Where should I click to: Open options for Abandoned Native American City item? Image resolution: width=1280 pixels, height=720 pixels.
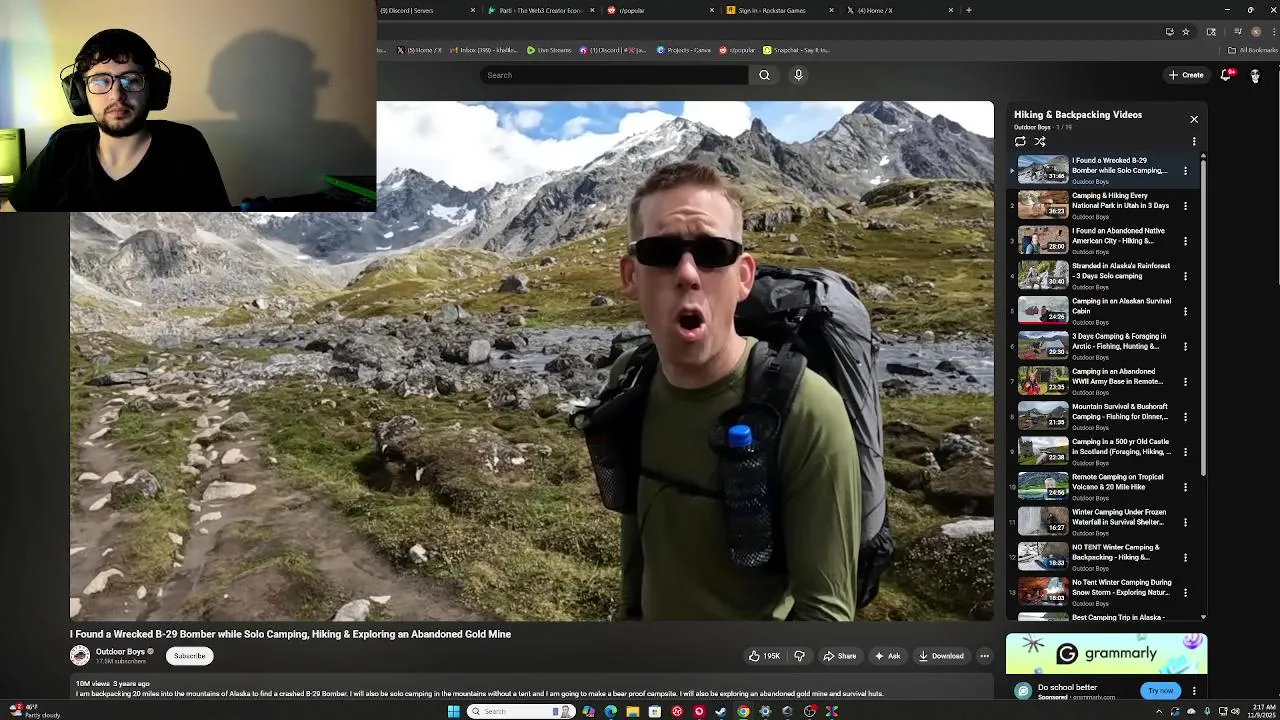[x=1186, y=241]
